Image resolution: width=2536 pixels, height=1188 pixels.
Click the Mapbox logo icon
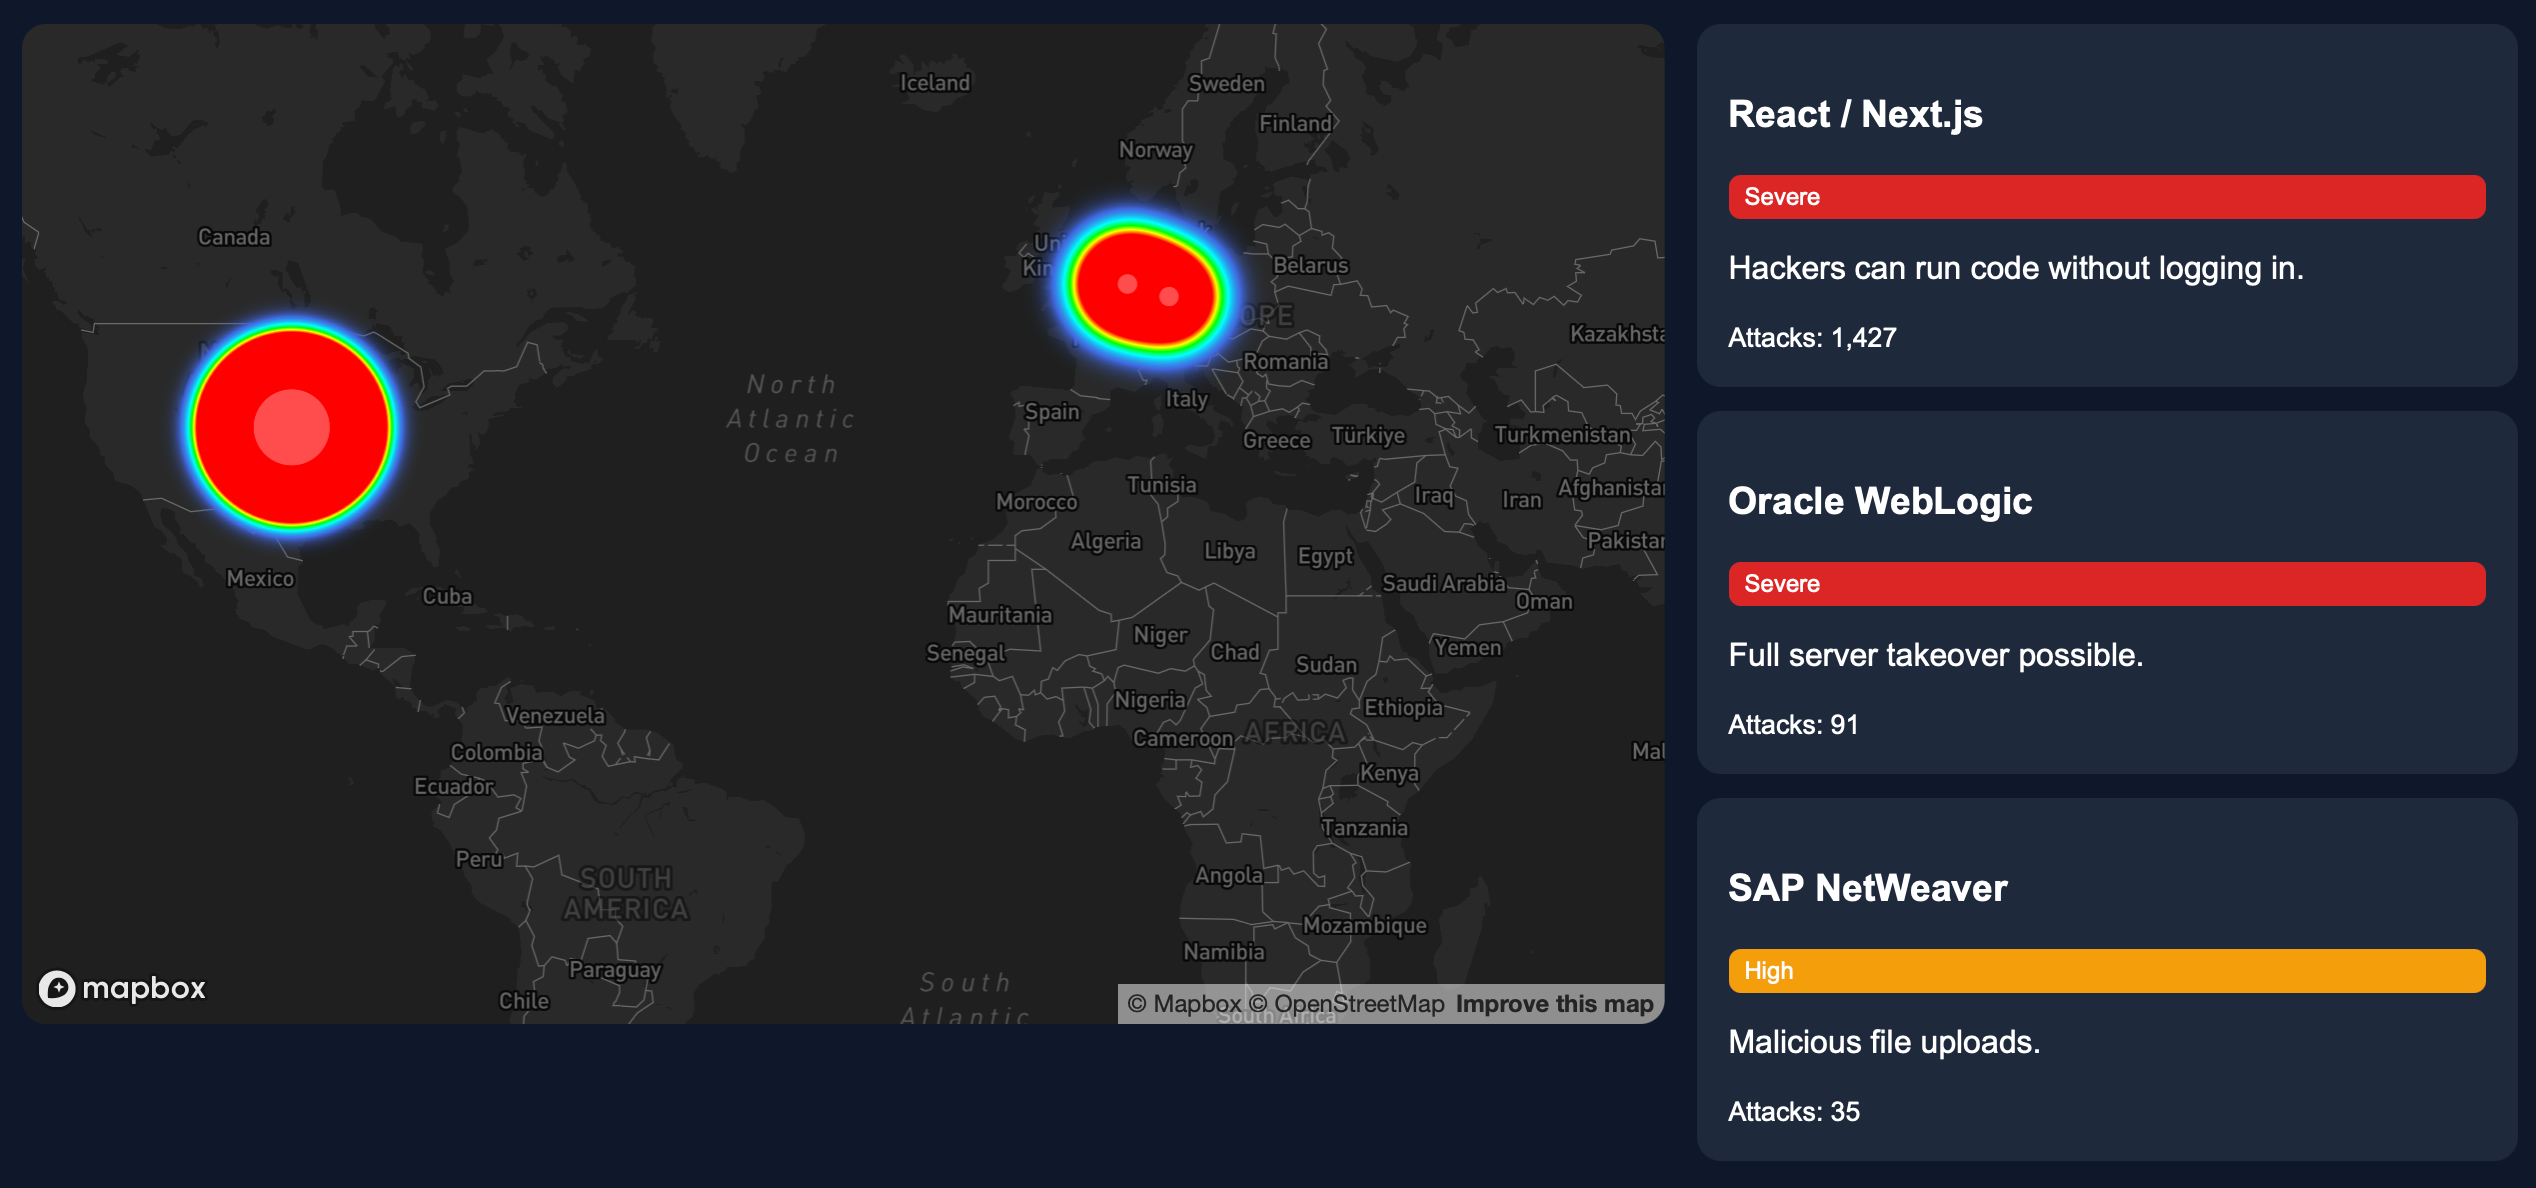[x=58, y=988]
